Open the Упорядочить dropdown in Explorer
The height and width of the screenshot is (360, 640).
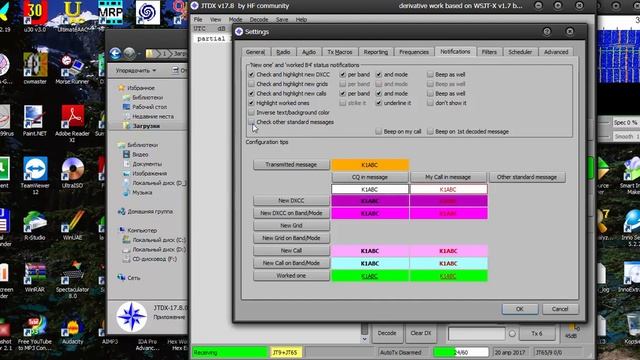coord(136,70)
